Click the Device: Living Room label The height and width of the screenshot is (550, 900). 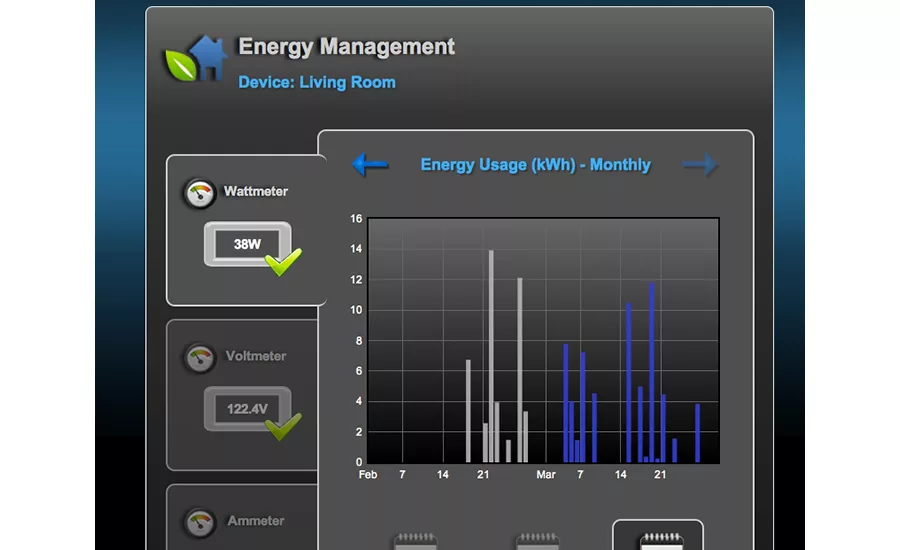click(317, 83)
